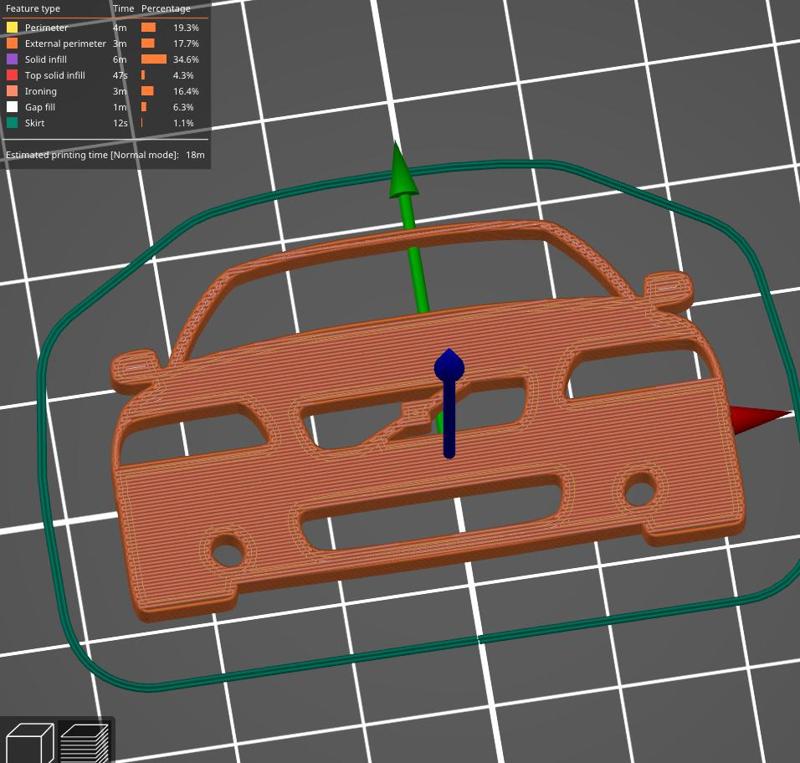Viewport: 800px width, 763px height.
Task: Click the red X-axis arrow tip
Action: pyautogui.click(x=759, y=419)
